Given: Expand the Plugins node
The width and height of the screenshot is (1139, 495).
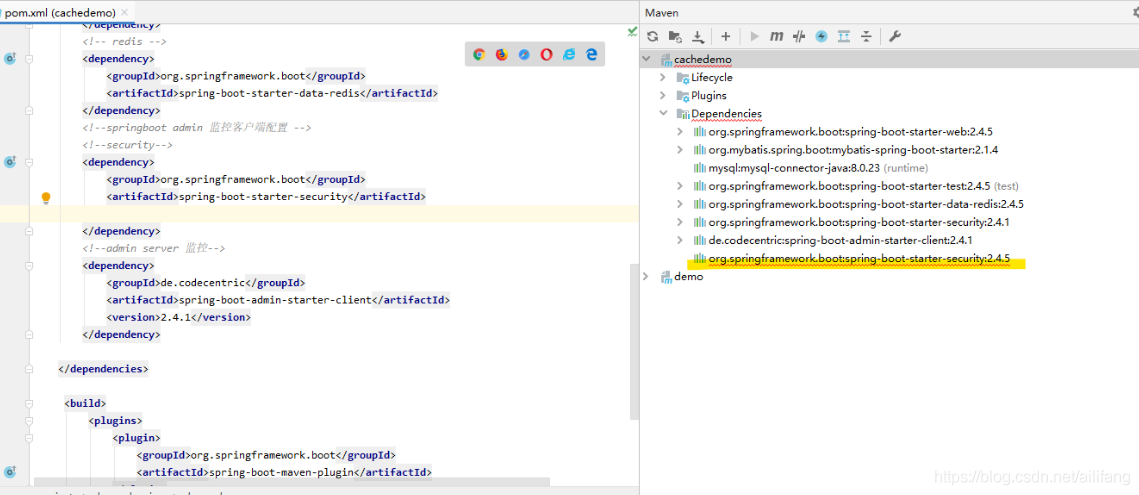Looking at the screenshot, I should point(662,95).
